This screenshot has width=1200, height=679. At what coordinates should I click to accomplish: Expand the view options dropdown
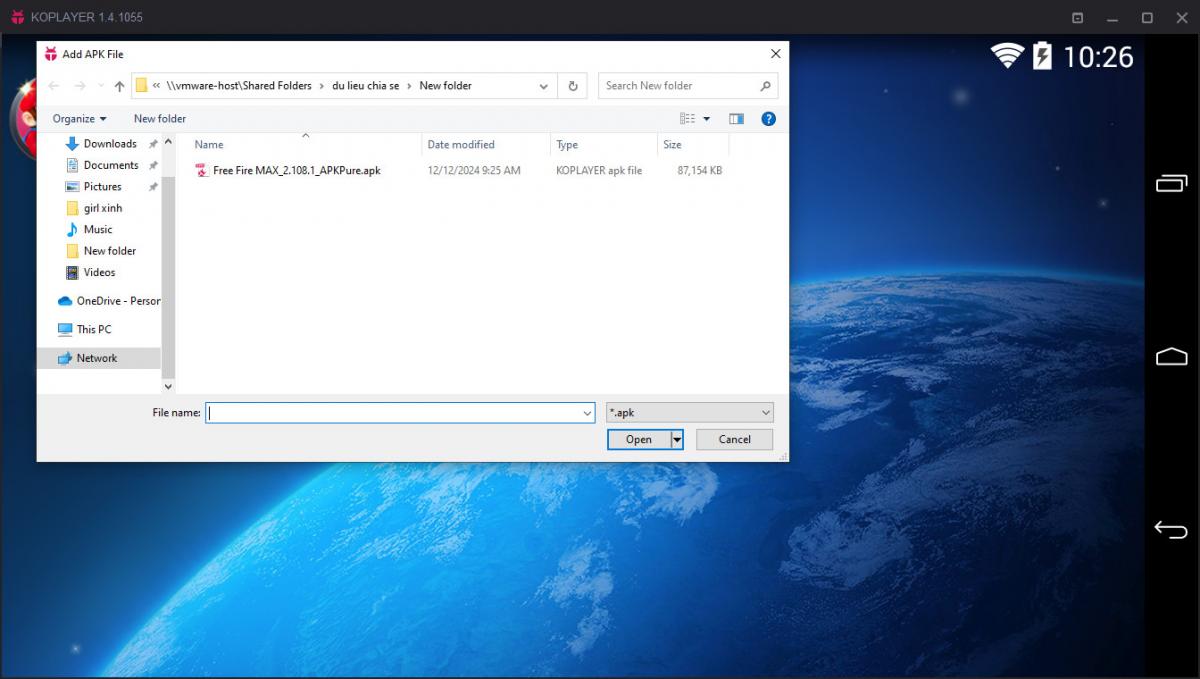click(x=707, y=119)
